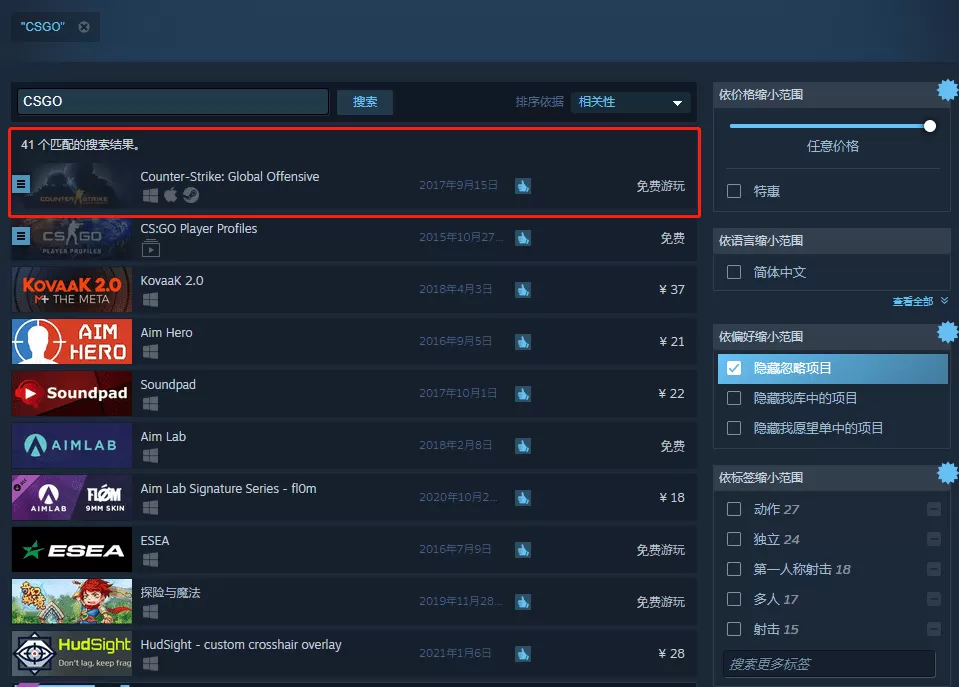Click list icon beside CS:GO Player Profiles
Viewport: 959px width, 687px height.
(x=21, y=236)
